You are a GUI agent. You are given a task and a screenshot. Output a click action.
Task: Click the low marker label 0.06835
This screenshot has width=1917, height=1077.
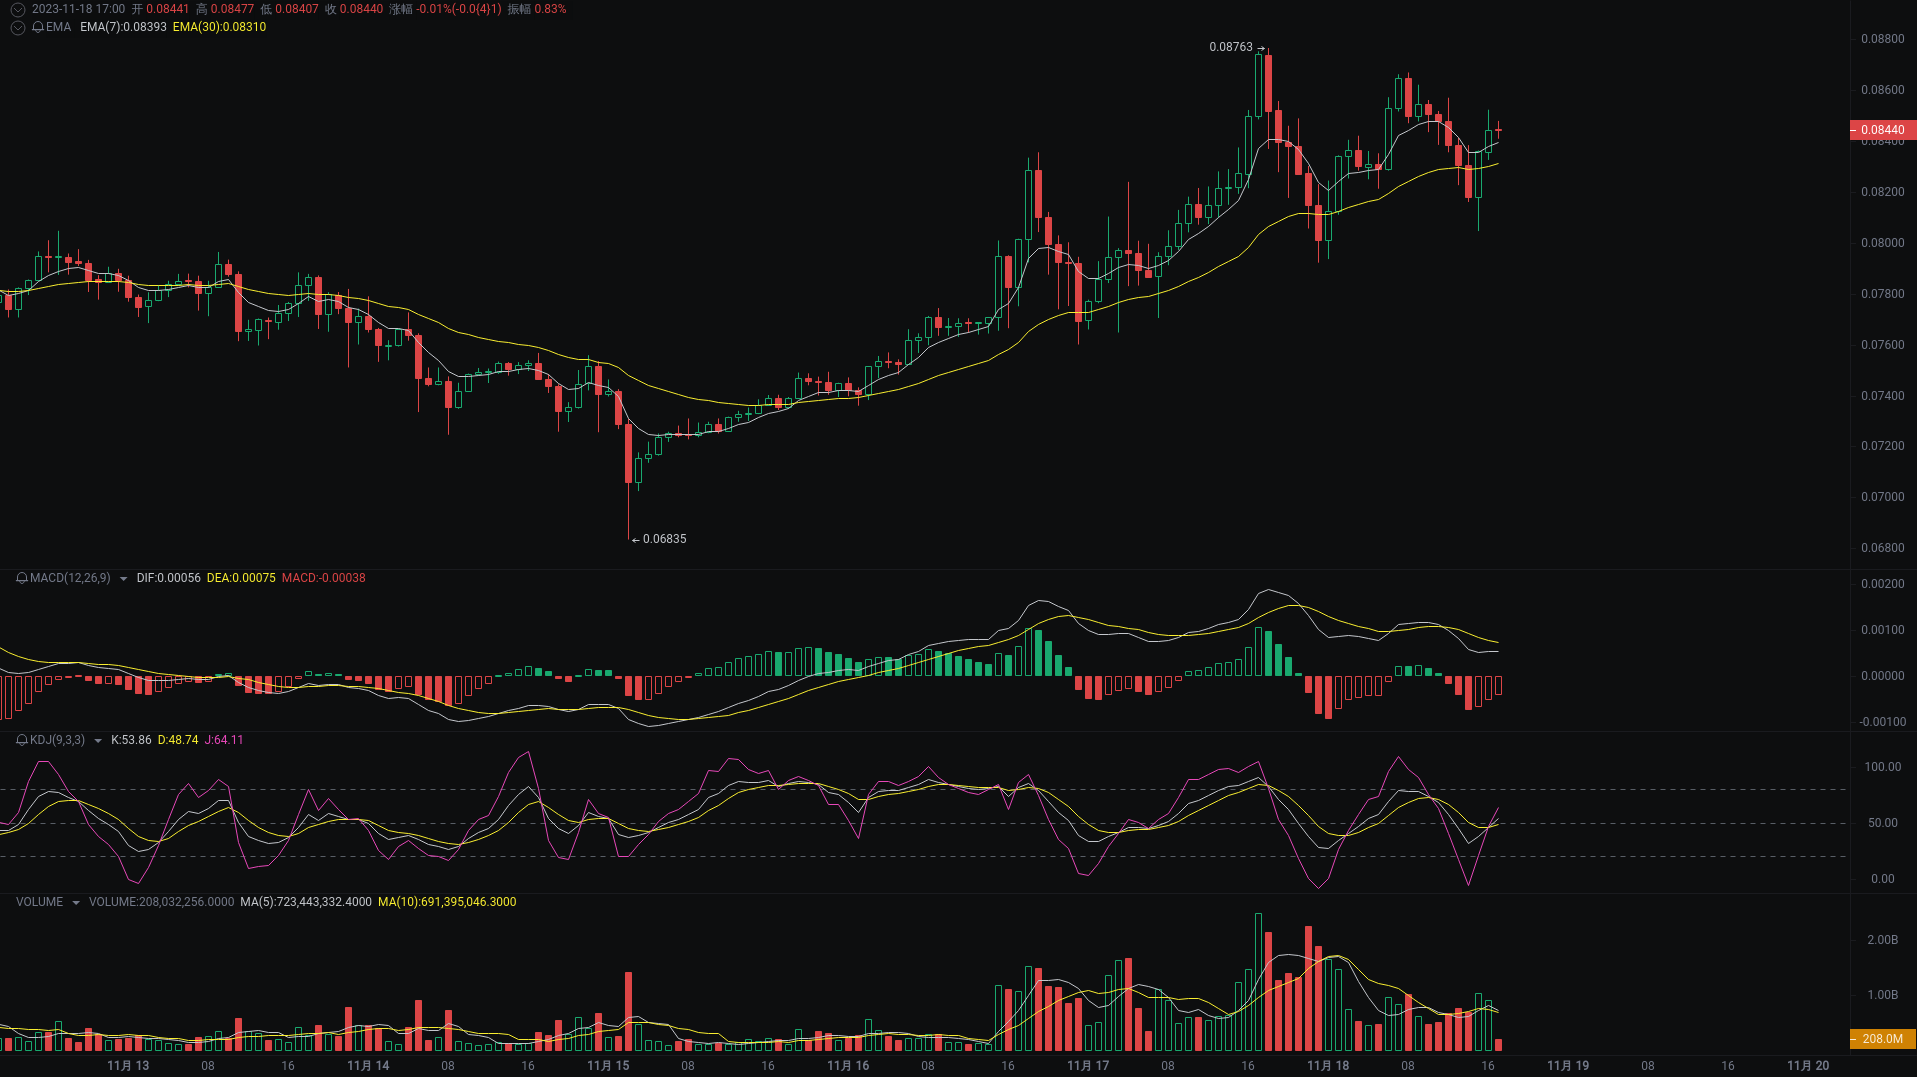(664, 539)
